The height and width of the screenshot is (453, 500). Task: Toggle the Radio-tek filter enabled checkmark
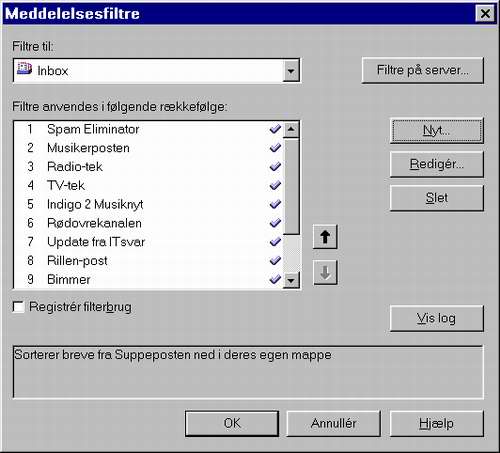tap(275, 166)
